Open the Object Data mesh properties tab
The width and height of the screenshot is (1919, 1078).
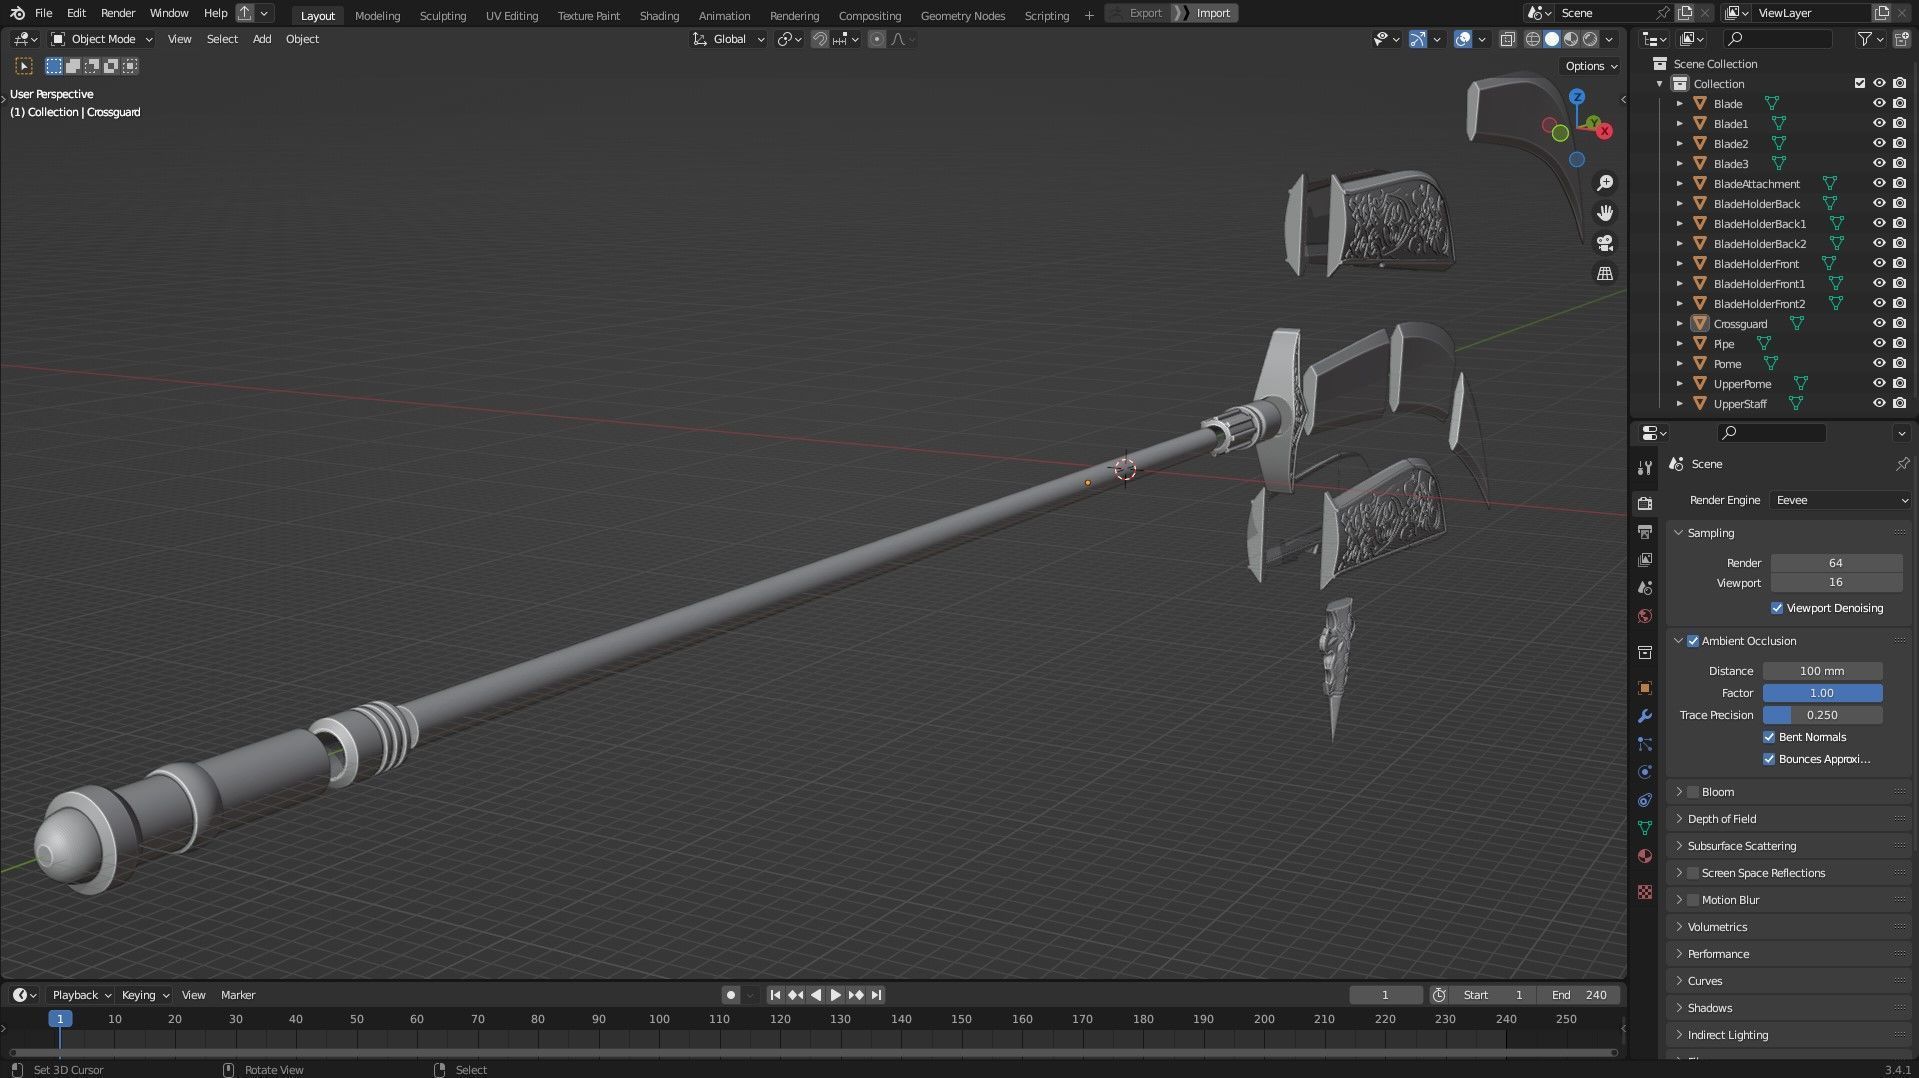(1645, 828)
